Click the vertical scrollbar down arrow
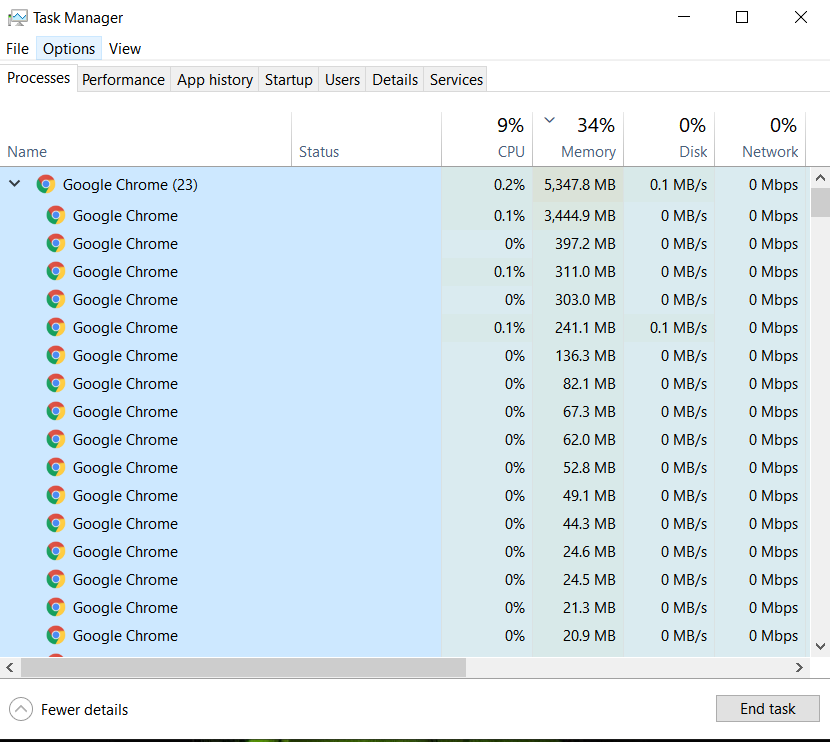830x742 pixels. click(x=820, y=646)
